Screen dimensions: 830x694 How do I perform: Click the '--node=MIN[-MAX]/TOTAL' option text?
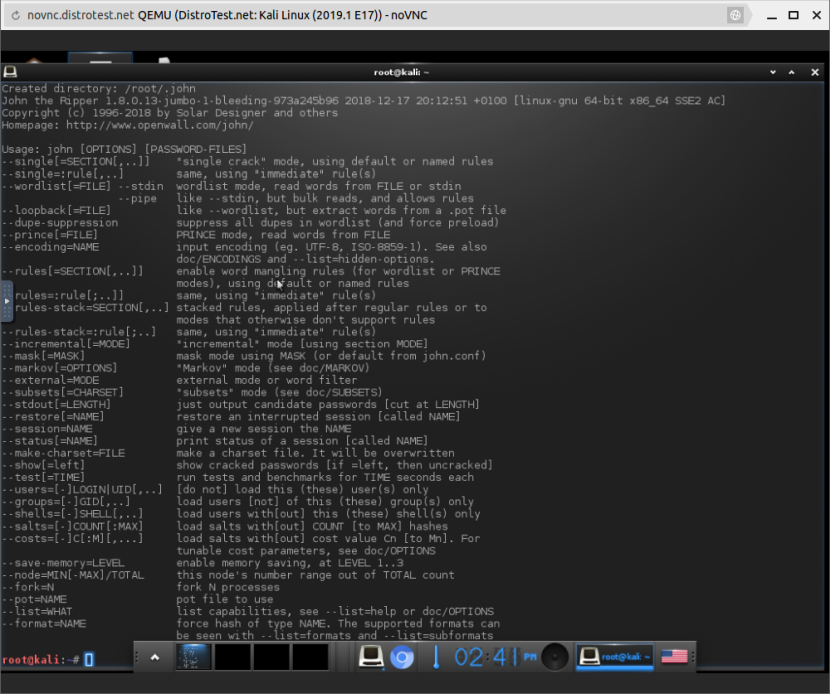coord(73,575)
